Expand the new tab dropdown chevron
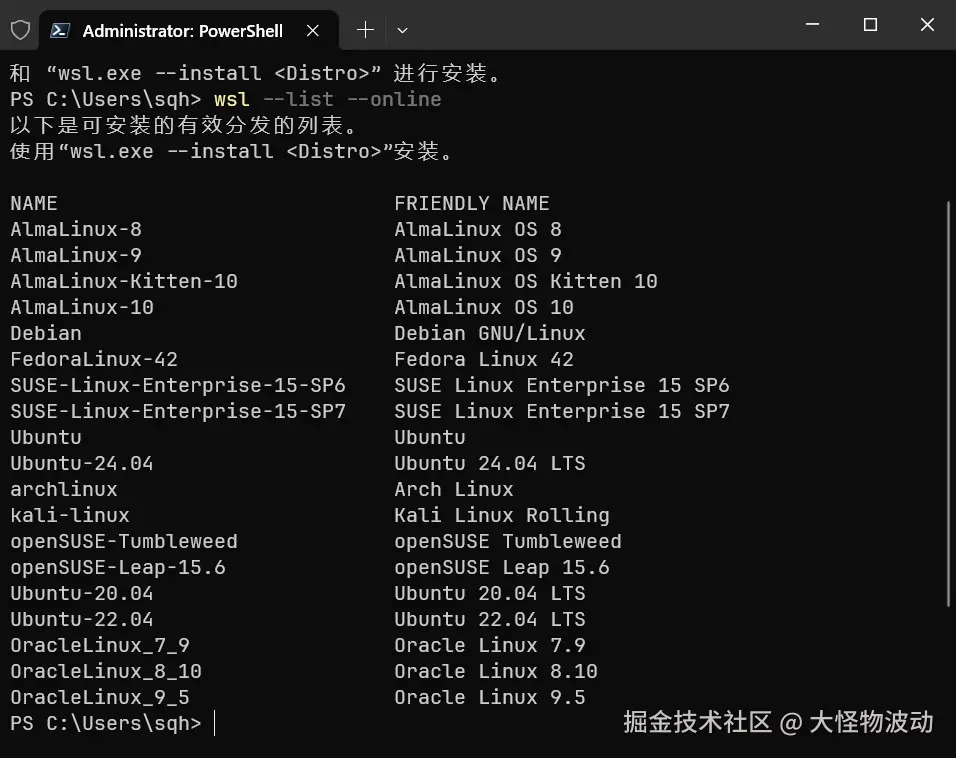 [402, 30]
